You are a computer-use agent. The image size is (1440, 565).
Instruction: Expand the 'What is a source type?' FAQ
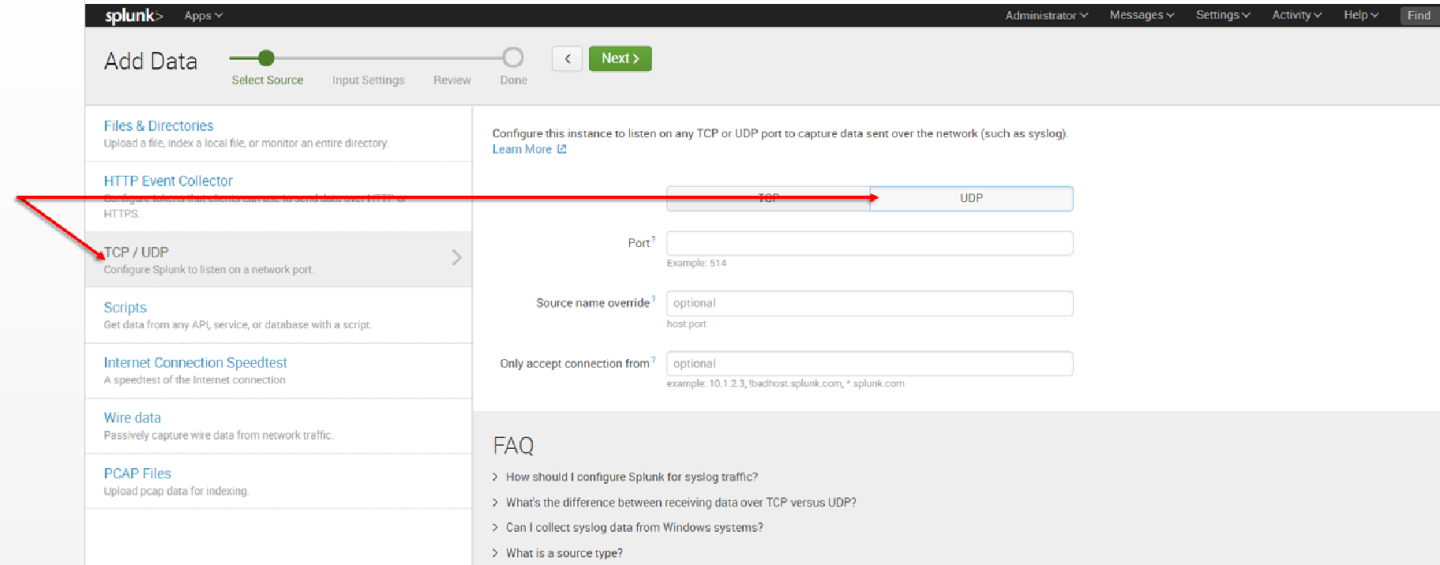click(563, 553)
